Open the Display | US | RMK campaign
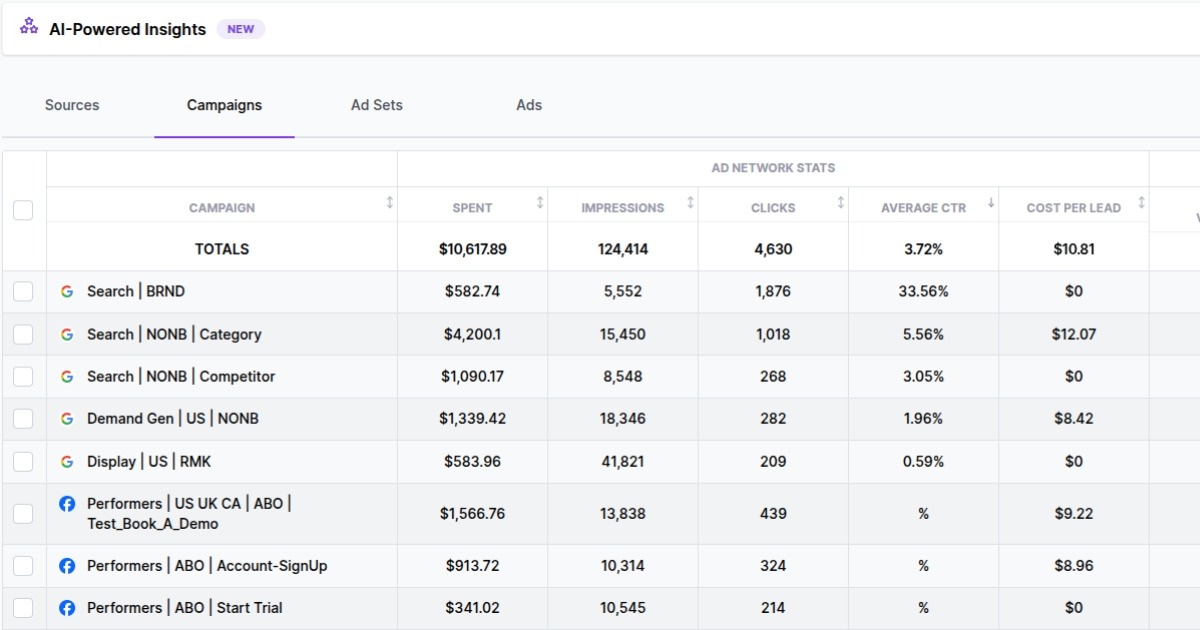The image size is (1200, 630). (x=149, y=462)
